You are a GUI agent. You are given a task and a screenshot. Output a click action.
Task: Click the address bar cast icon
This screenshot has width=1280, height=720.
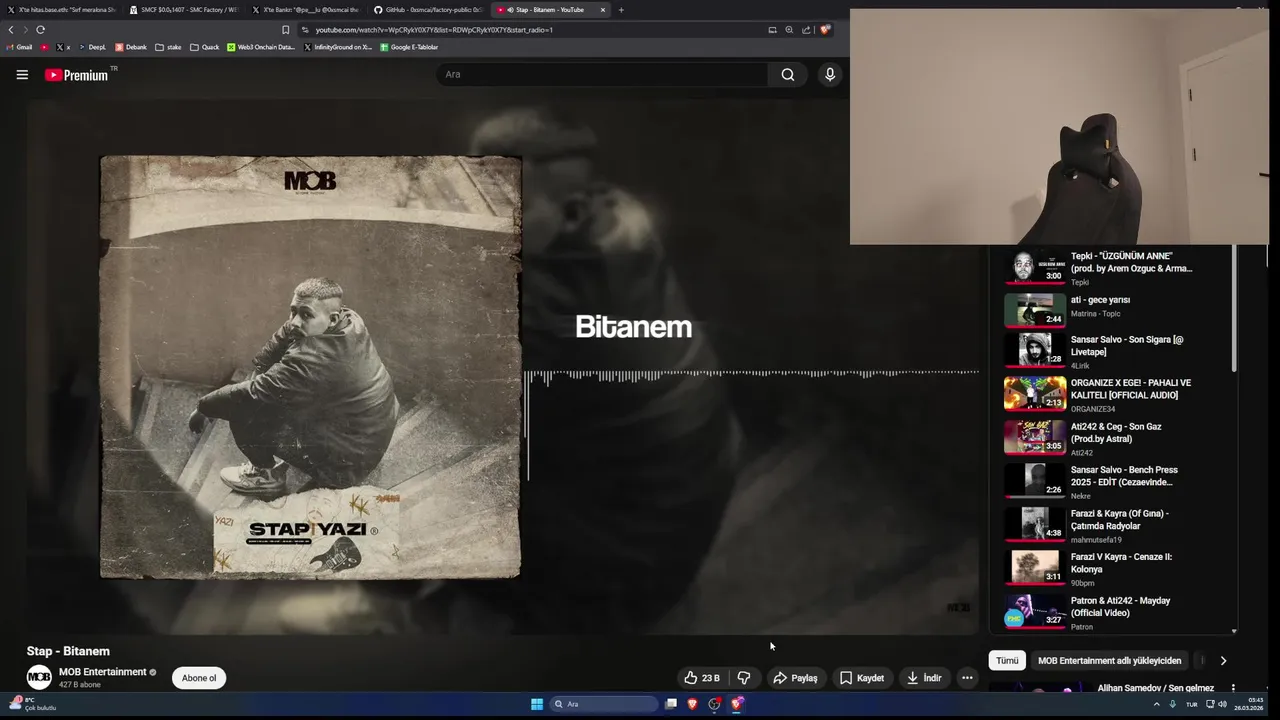coord(772,30)
